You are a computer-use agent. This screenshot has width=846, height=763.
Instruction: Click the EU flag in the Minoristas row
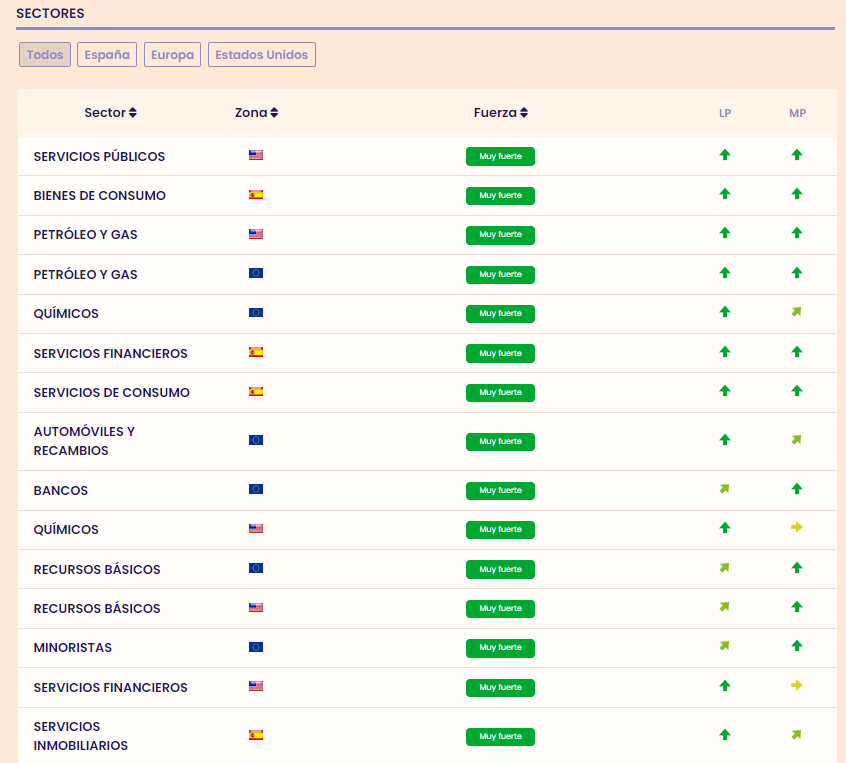(x=256, y=647)
